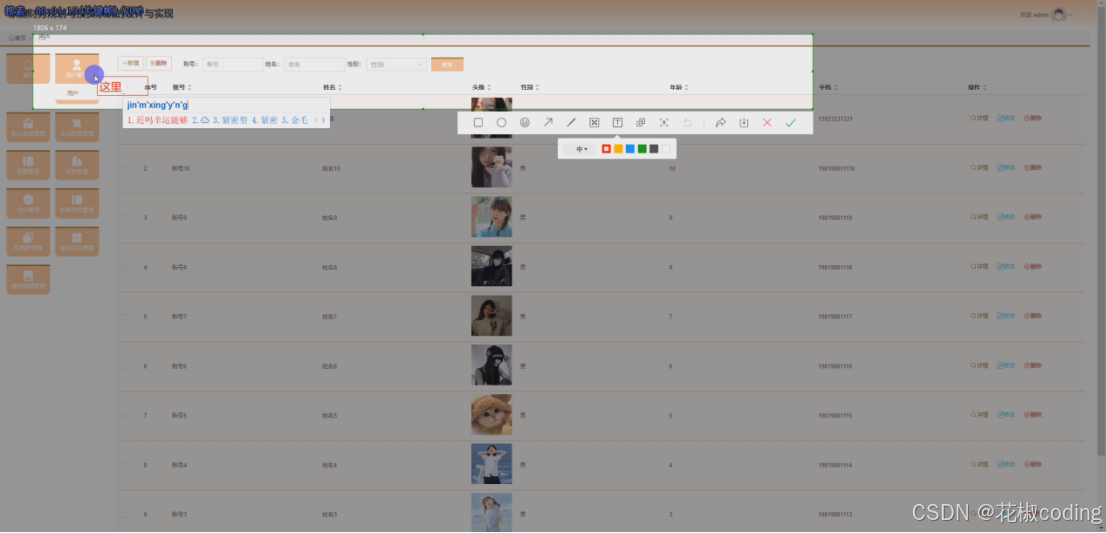Pick the green color swatch
This screenshot has width=1106, height=533.
click(642, 149)
